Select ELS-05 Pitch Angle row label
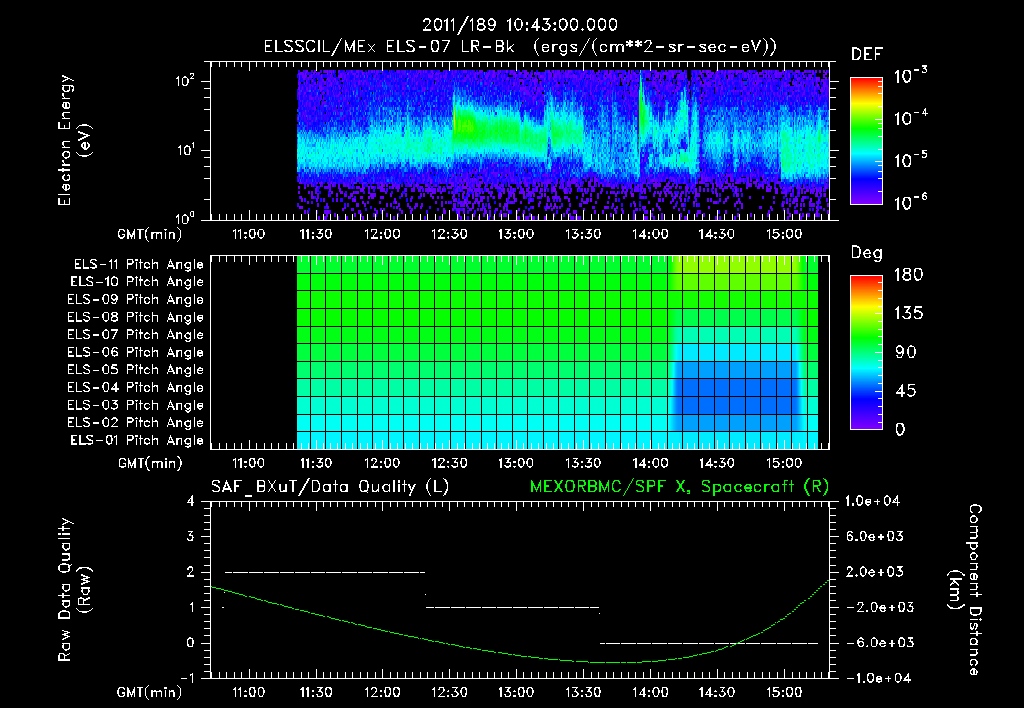The image size is (1024, 708). 136,370
